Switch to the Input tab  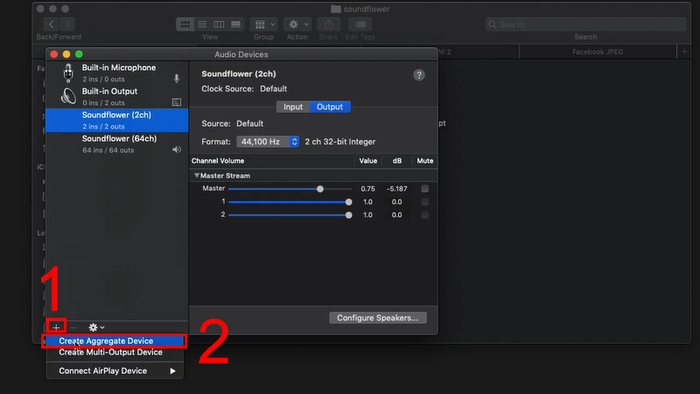pyautogui.click(x=293, y=107)
